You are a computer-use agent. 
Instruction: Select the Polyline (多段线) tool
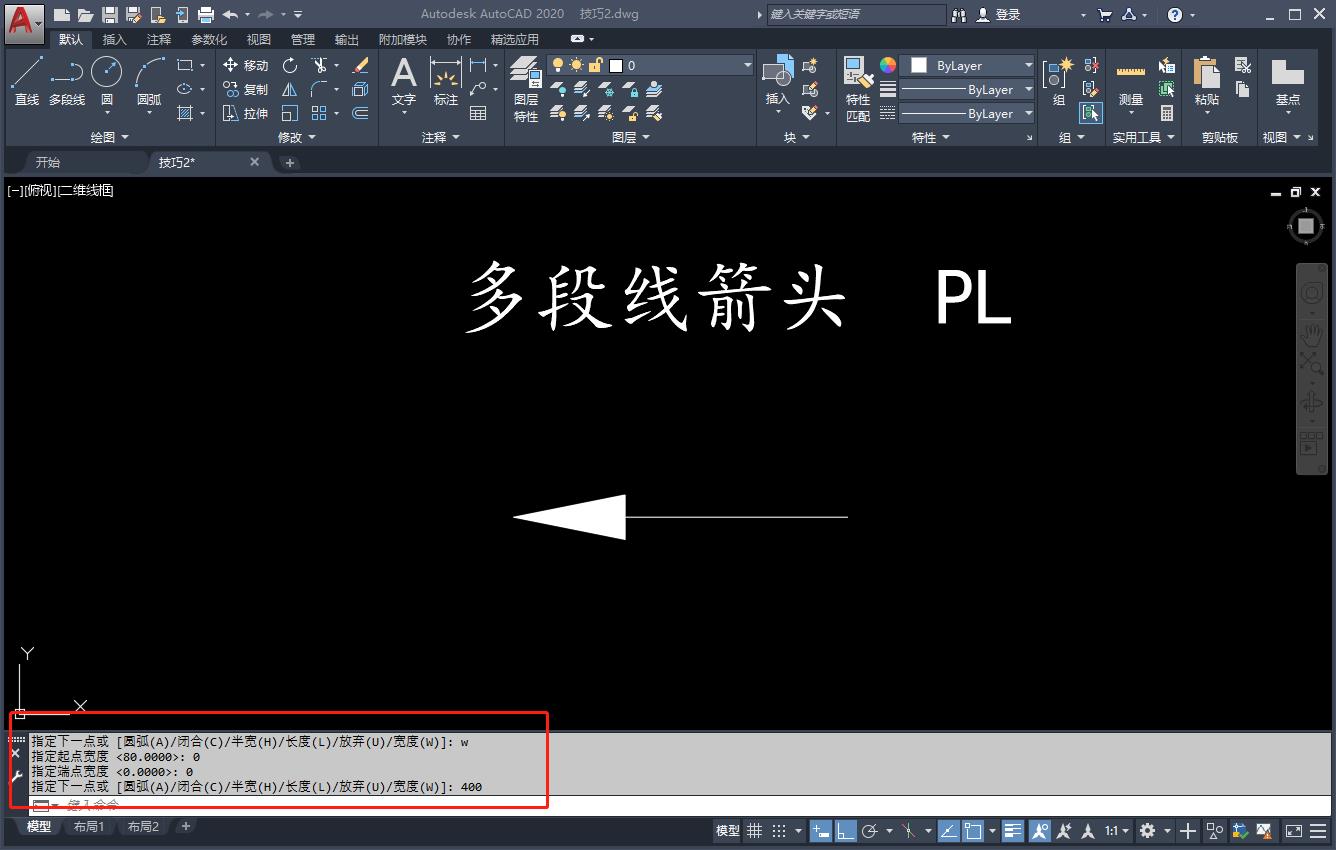pos(67,81)
